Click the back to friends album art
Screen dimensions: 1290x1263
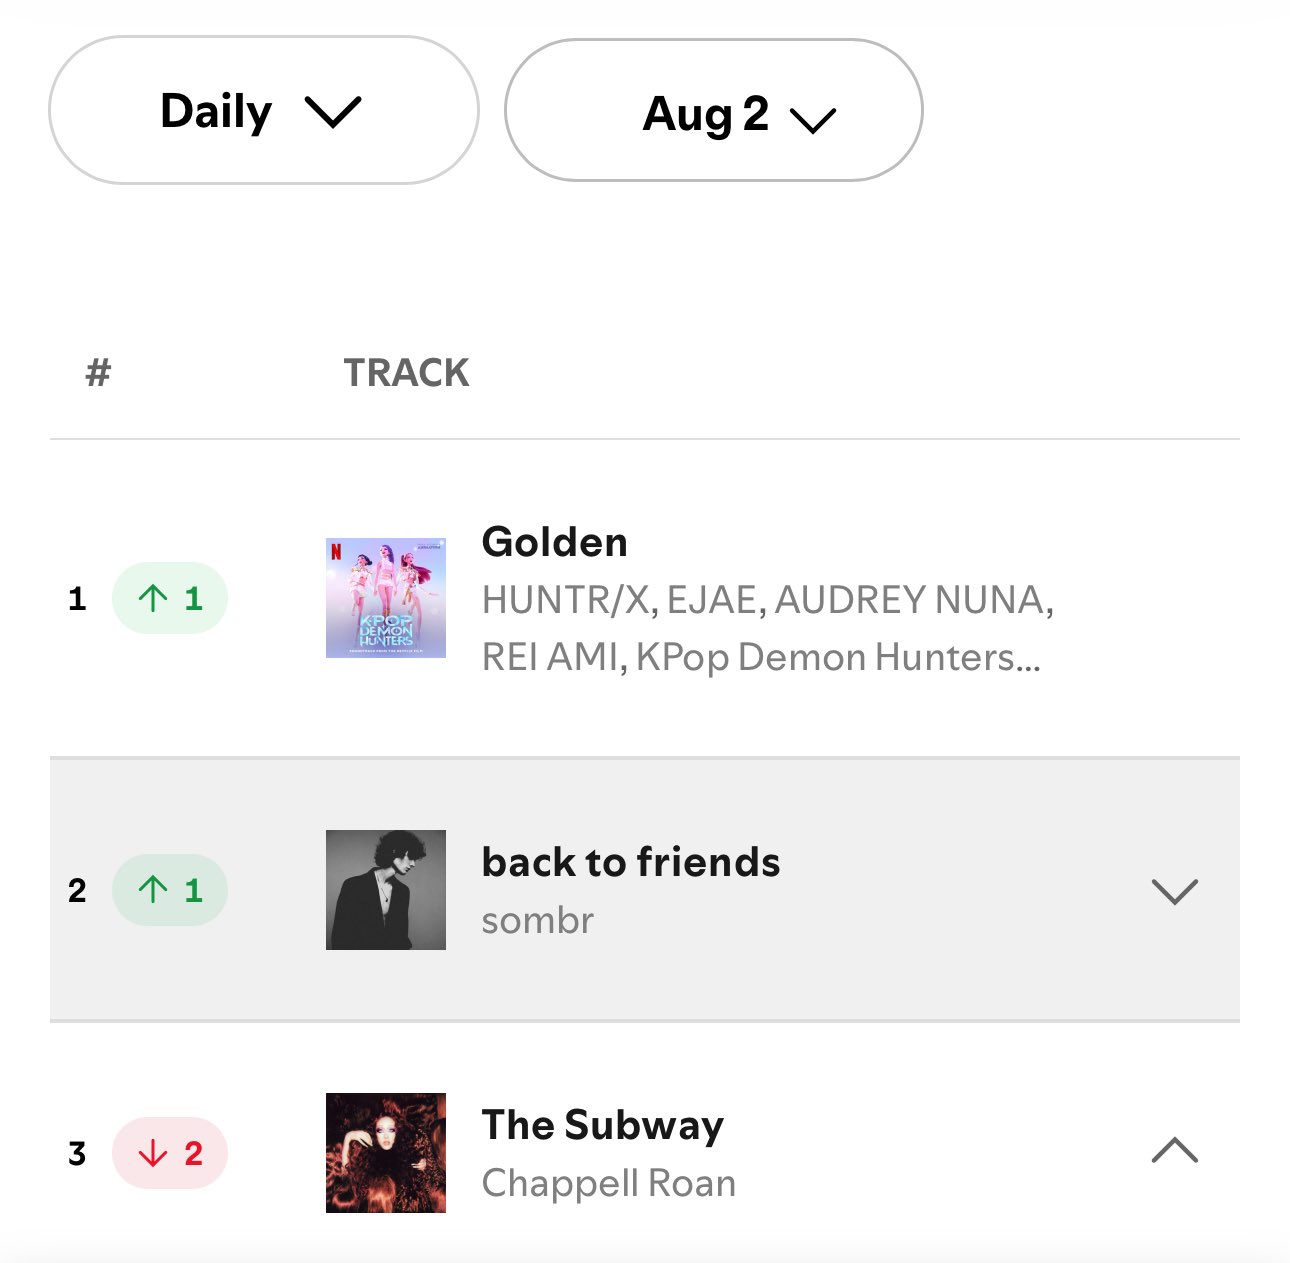click(386, 890)
